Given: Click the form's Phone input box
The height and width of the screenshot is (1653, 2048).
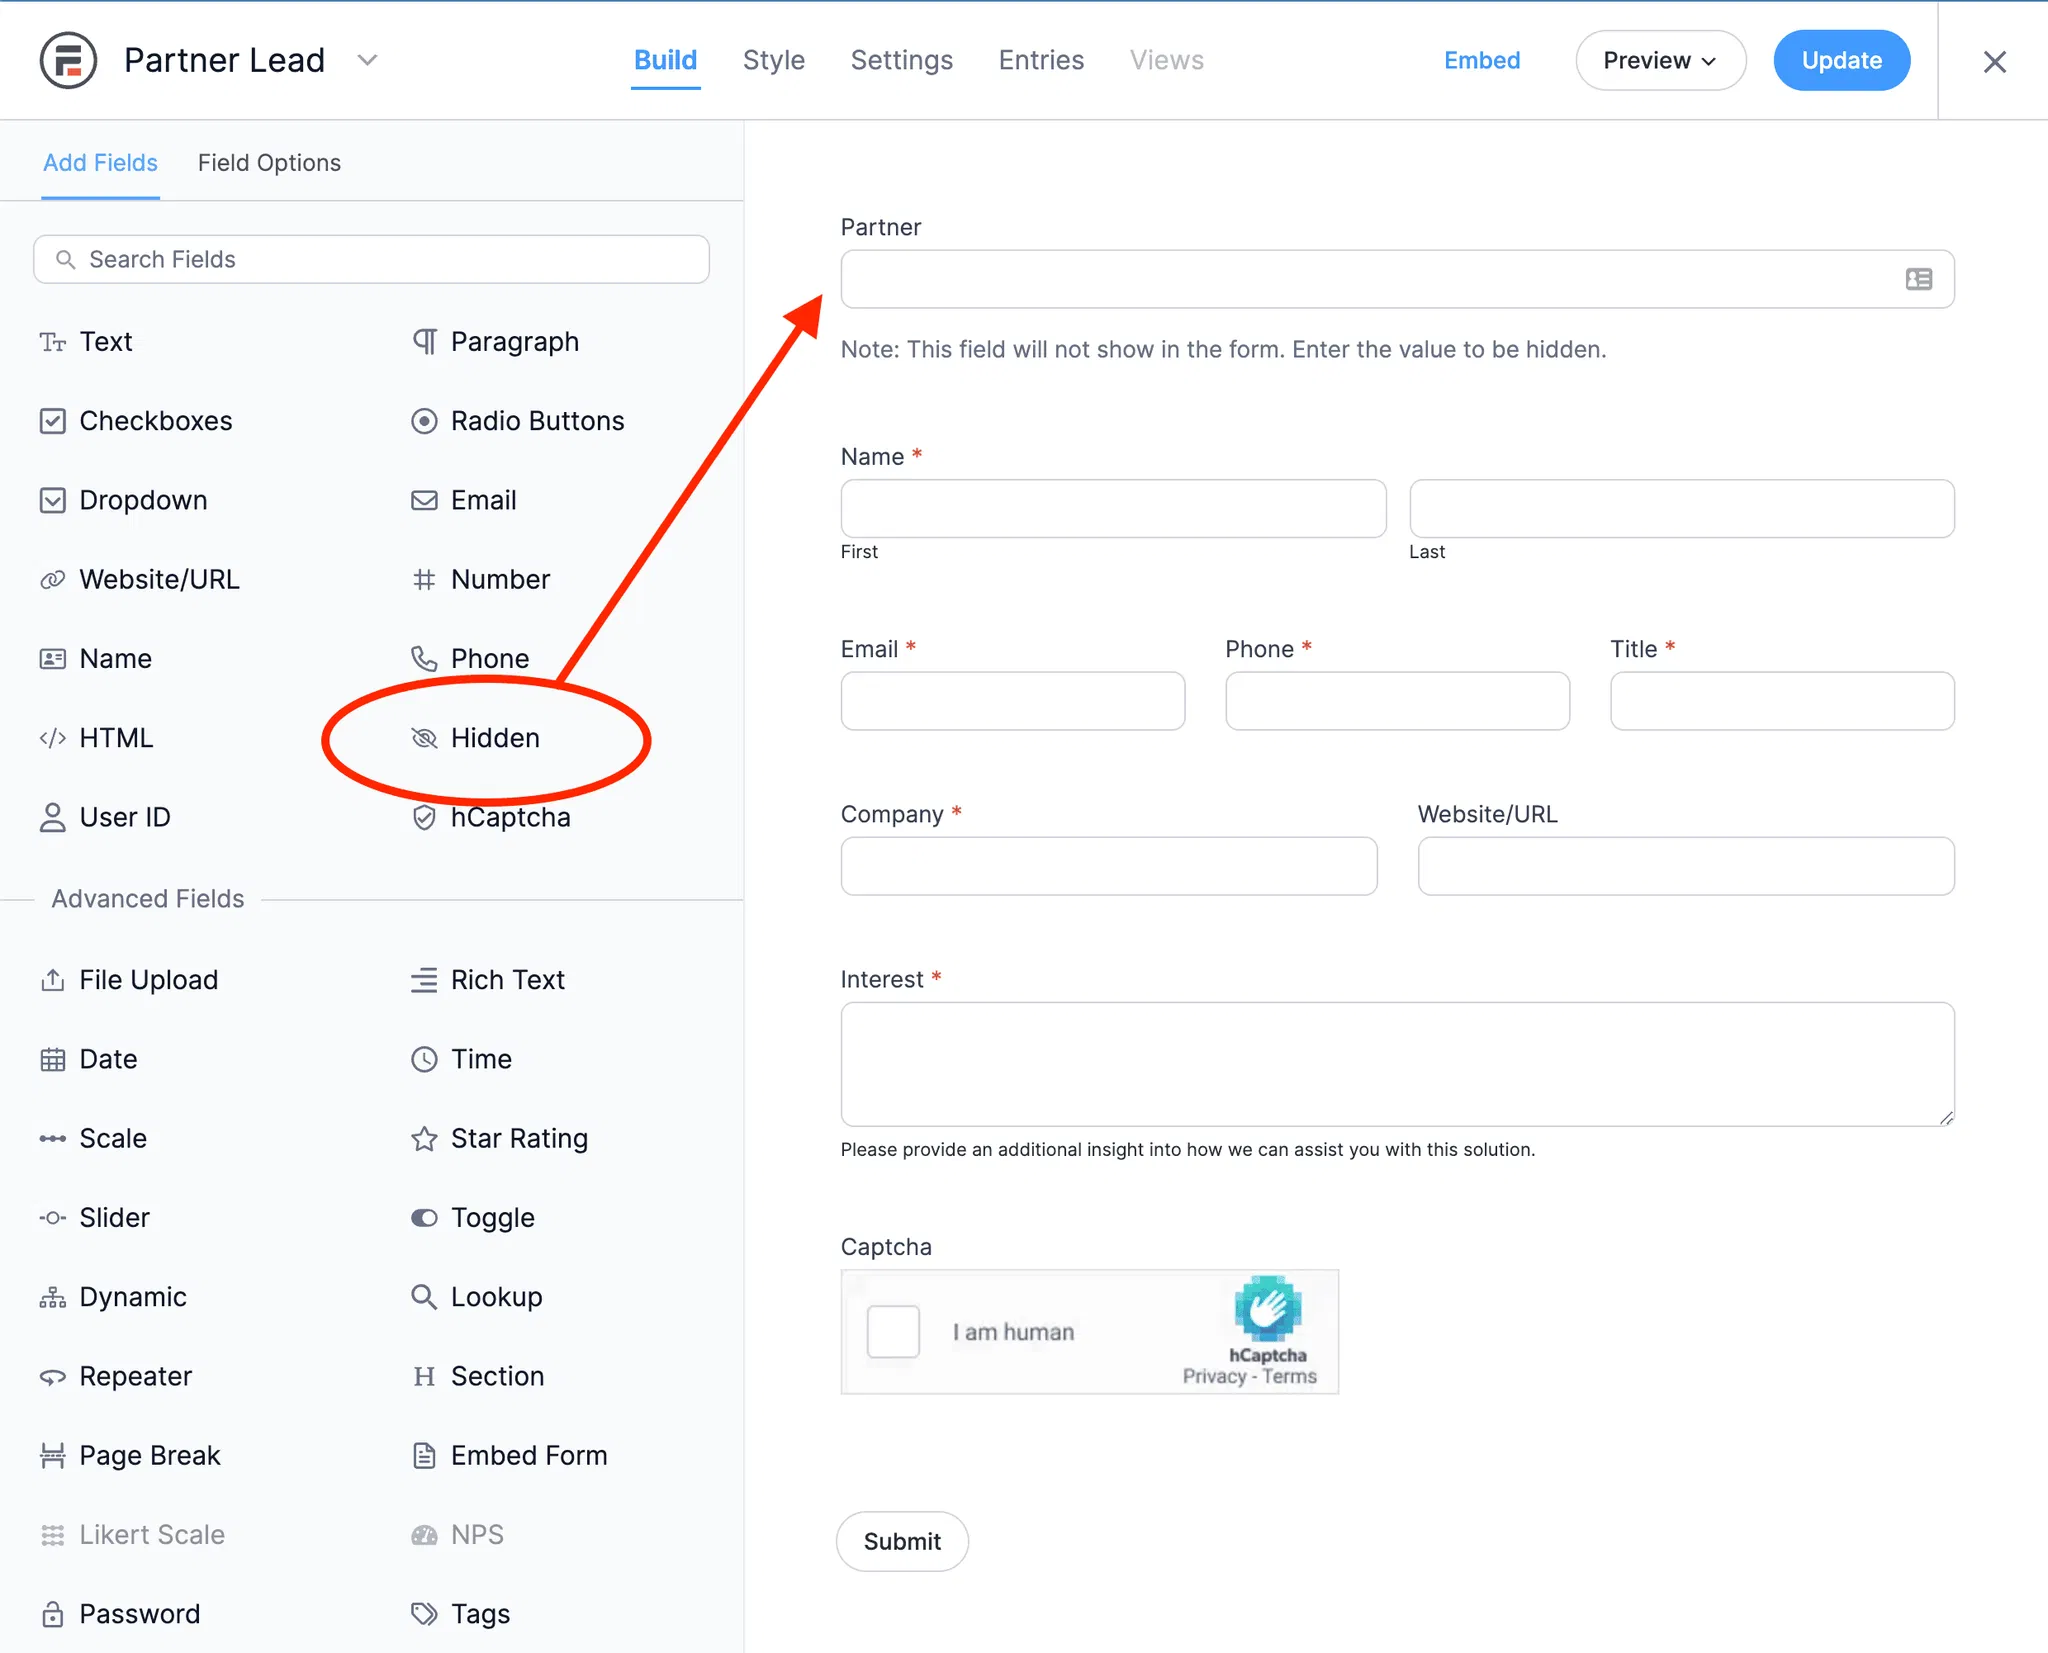Looking at the screenshot, I should (x=1398, y=701).
